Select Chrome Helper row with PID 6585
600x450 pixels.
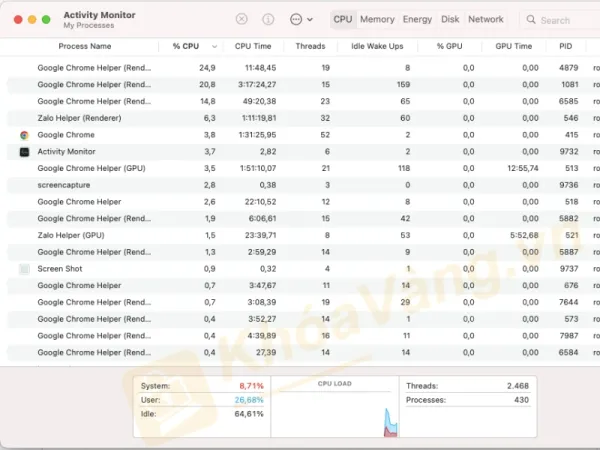click(303, 101)
